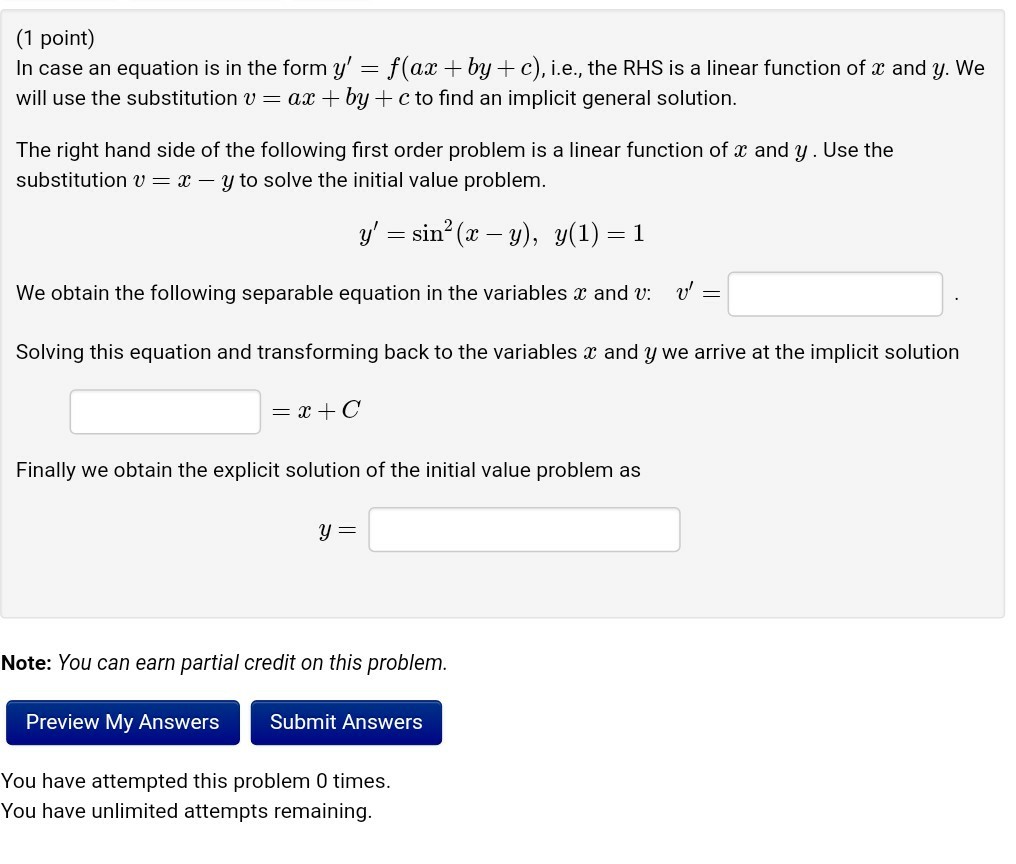Click the initial condition y(1) = 1 text

coord(600,233)
